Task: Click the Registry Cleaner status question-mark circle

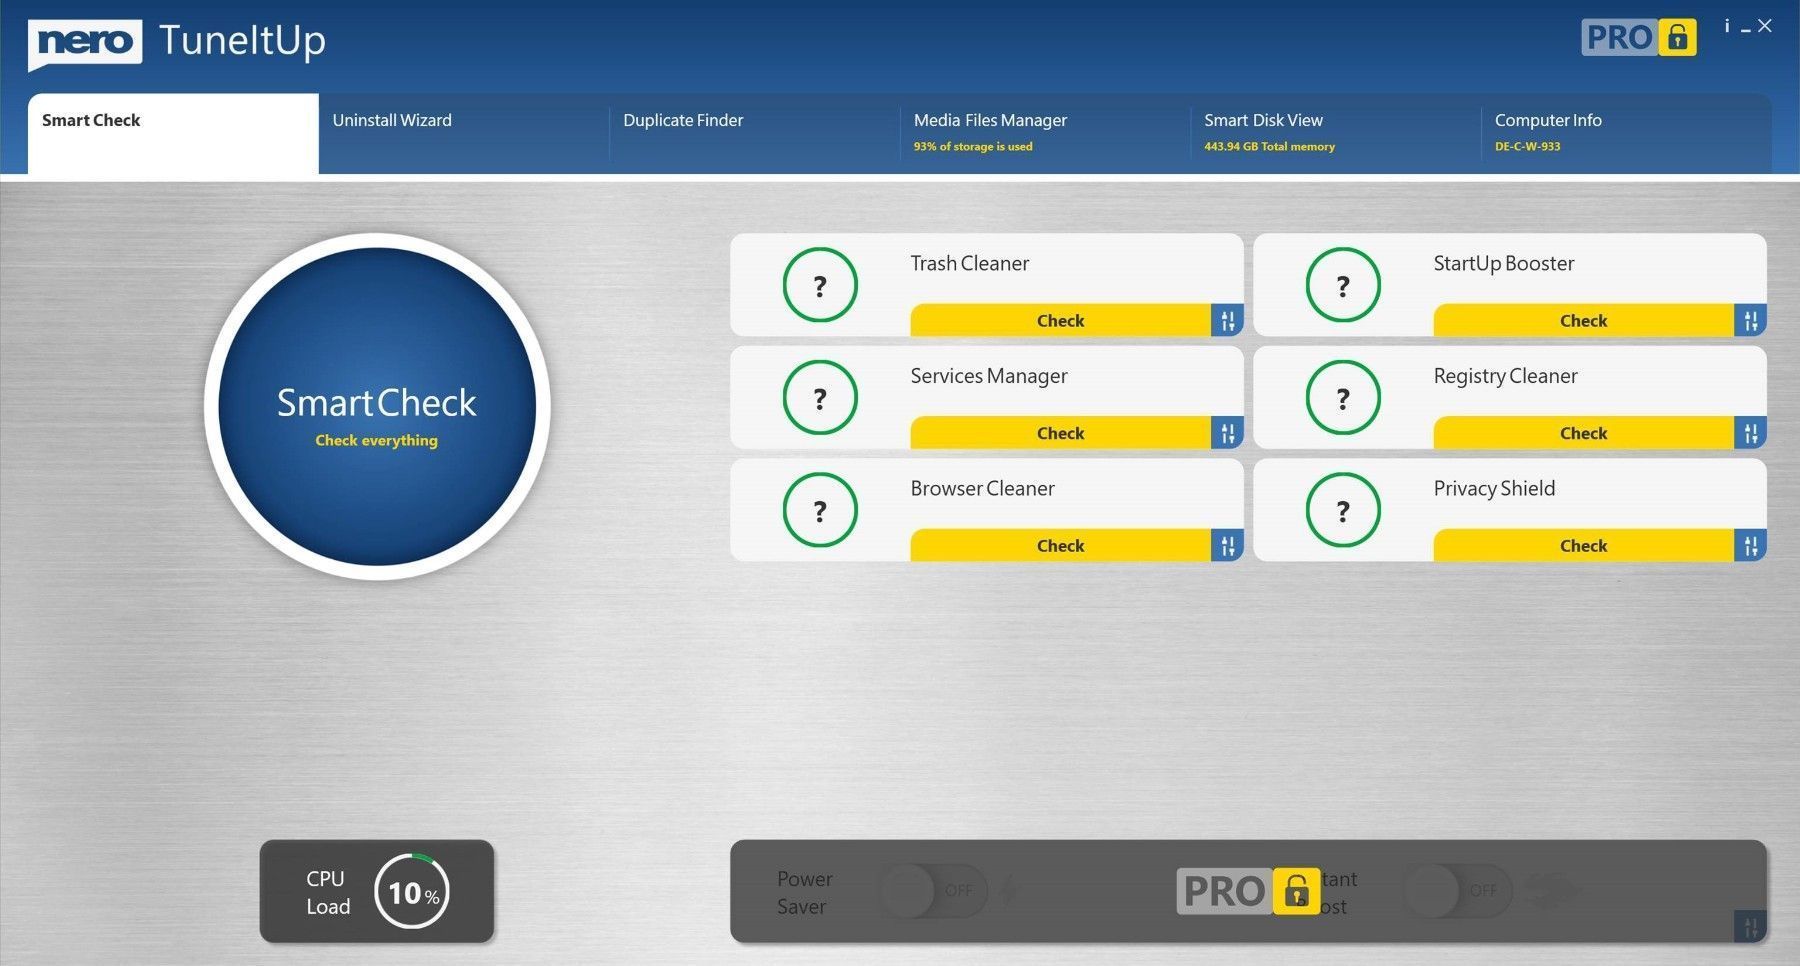Action: pyautogui.click(x=1343, y=398)
